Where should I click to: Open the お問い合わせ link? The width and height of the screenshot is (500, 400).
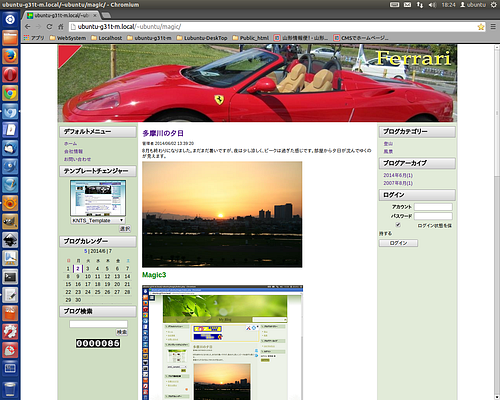pos(77,159)
